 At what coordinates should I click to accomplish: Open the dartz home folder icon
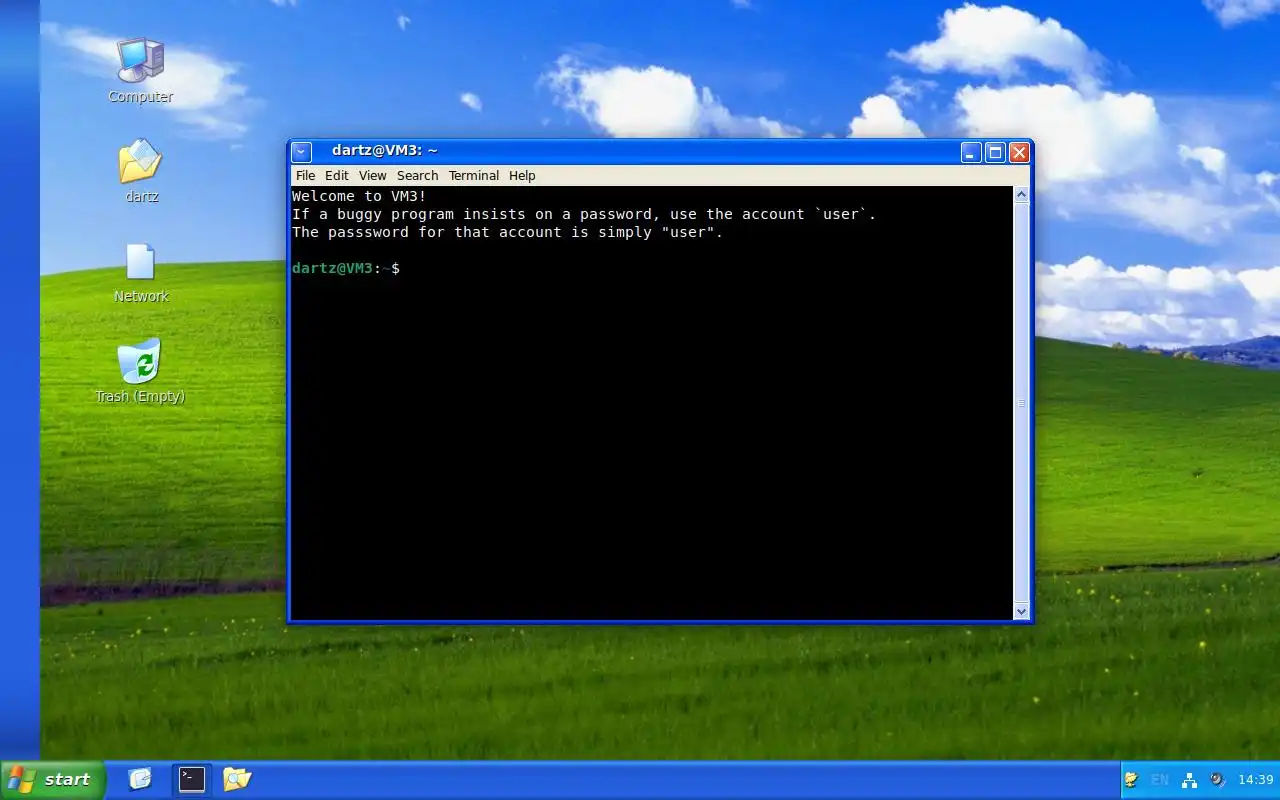click(141, 171)
